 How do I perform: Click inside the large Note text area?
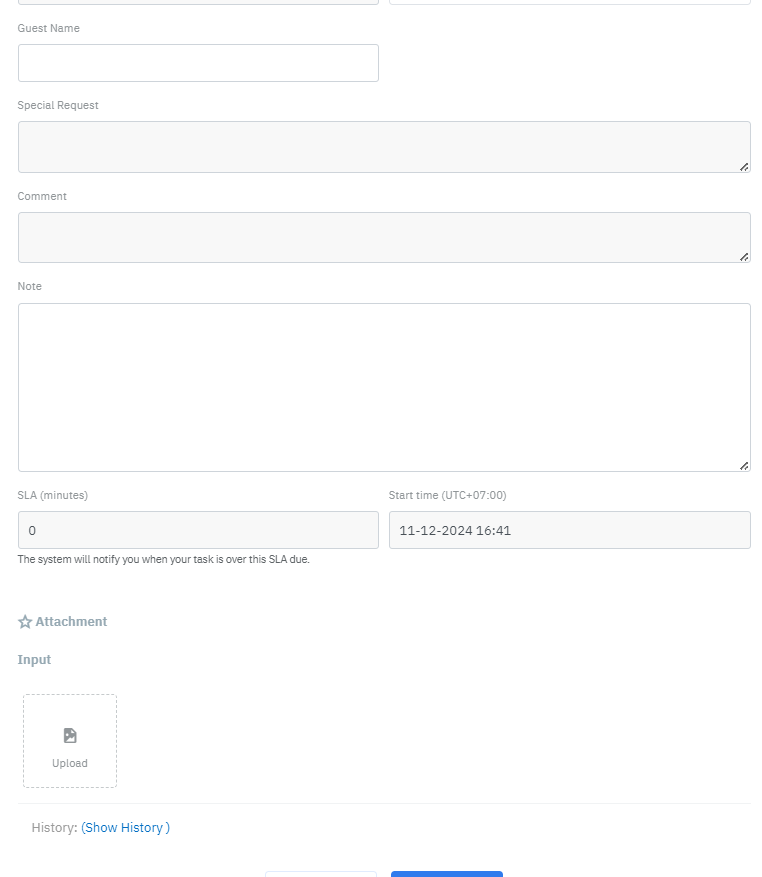384,387
